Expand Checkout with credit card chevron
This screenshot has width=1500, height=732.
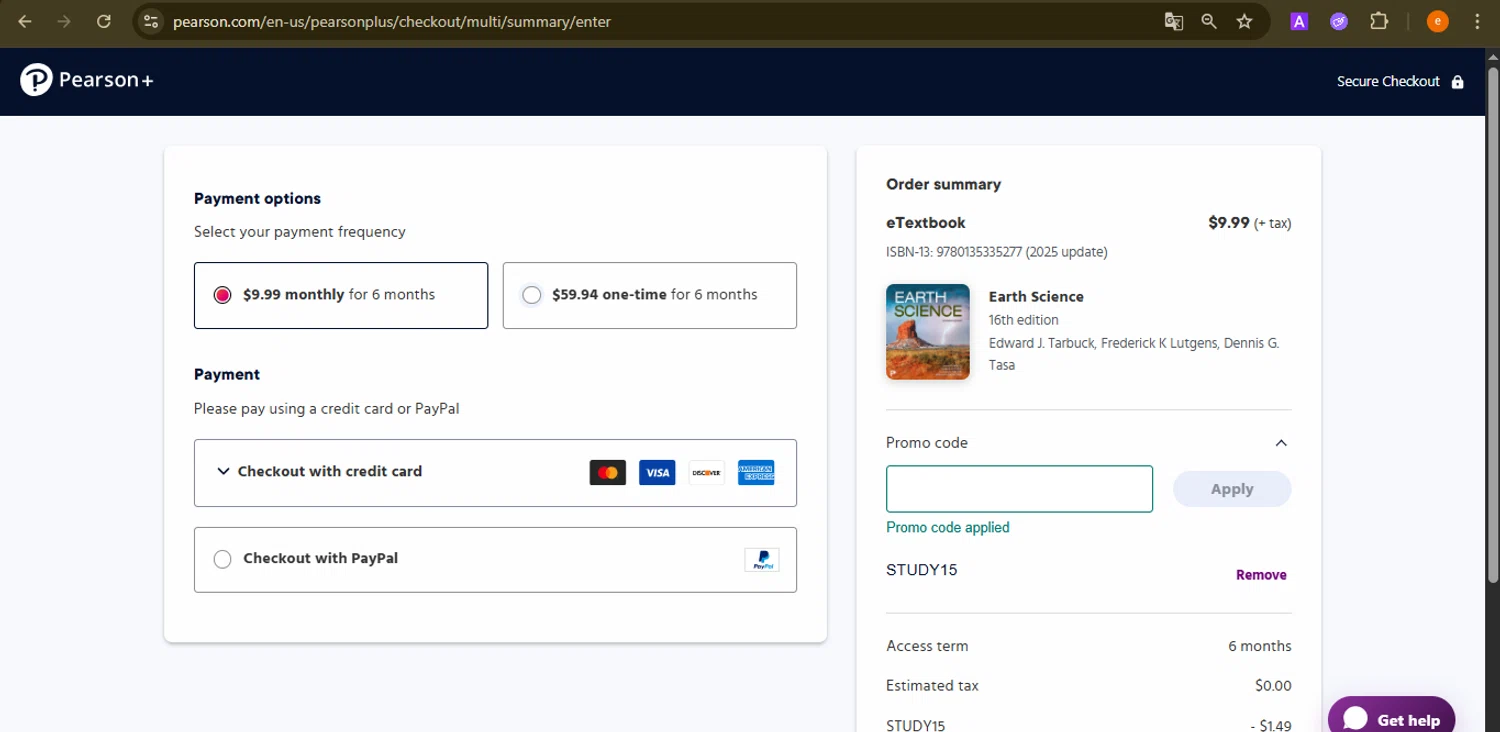coord(223,471)
